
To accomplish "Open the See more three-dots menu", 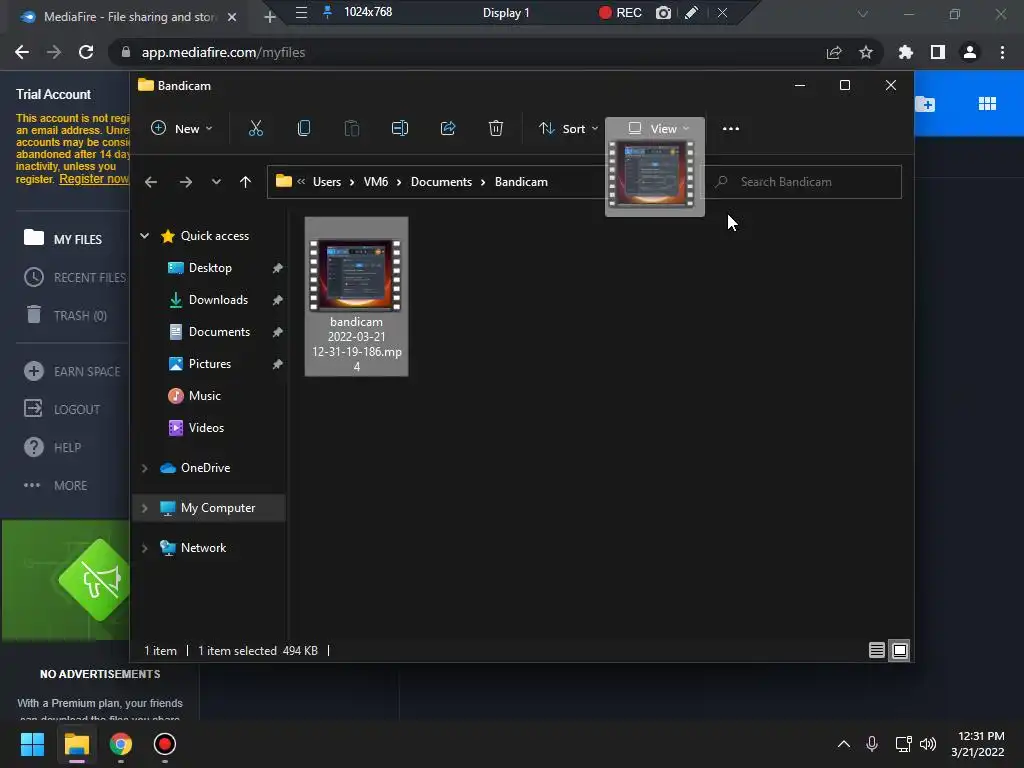I will tap(731, 129).
